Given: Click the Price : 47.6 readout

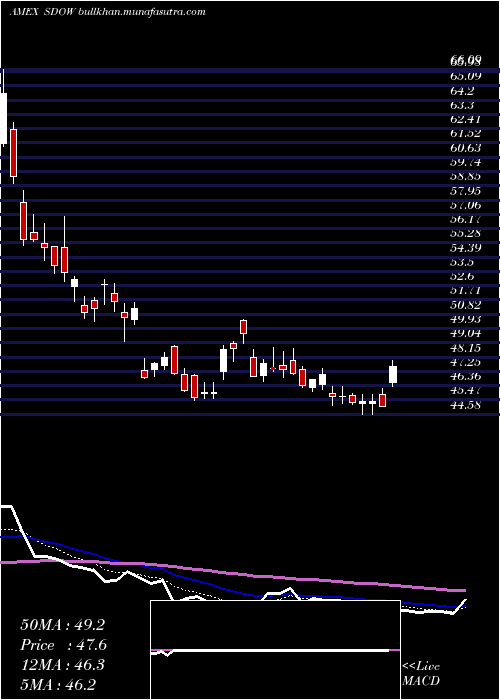Looking at the screenshot, I should tap(63, 645).
